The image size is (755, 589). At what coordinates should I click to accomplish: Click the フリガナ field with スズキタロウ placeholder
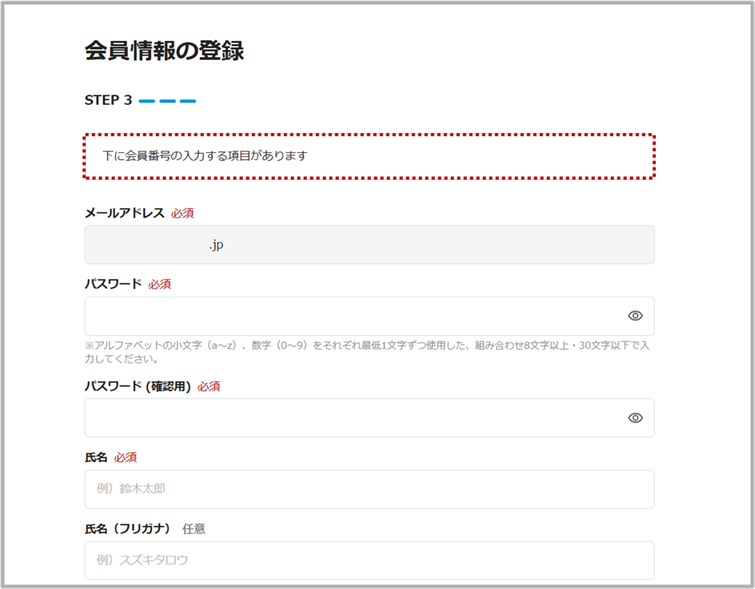[x=369, y=560]
